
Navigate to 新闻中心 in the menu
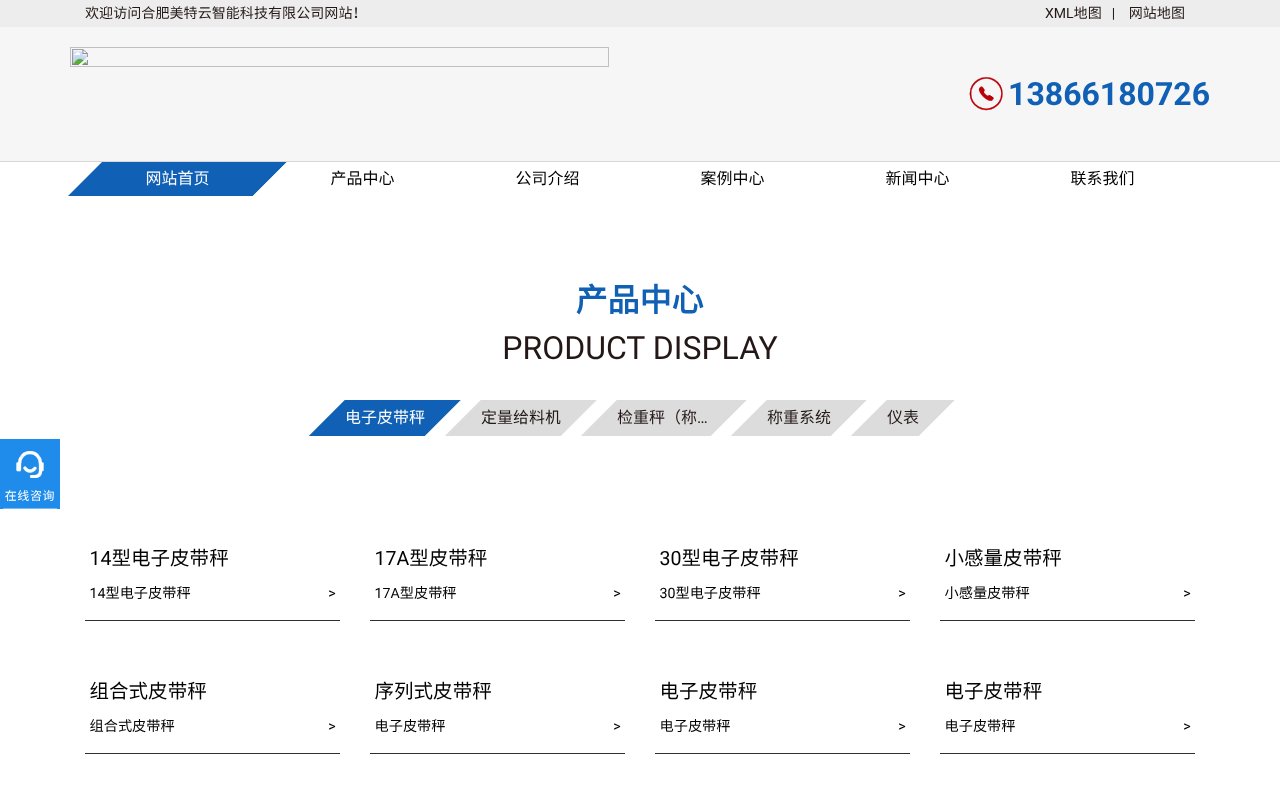pyautogui.click(x=917, y=178)
